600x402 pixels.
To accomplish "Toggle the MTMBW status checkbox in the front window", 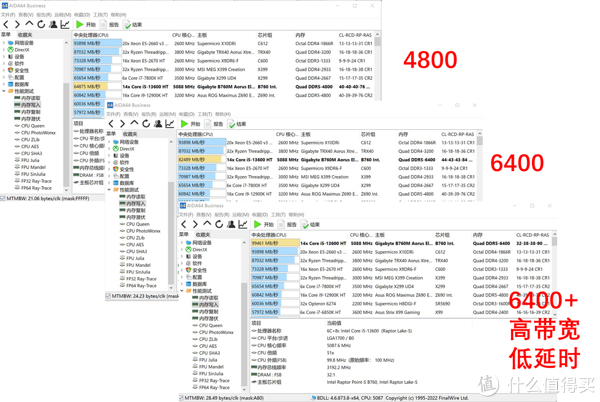I will [x=181, y=398].
